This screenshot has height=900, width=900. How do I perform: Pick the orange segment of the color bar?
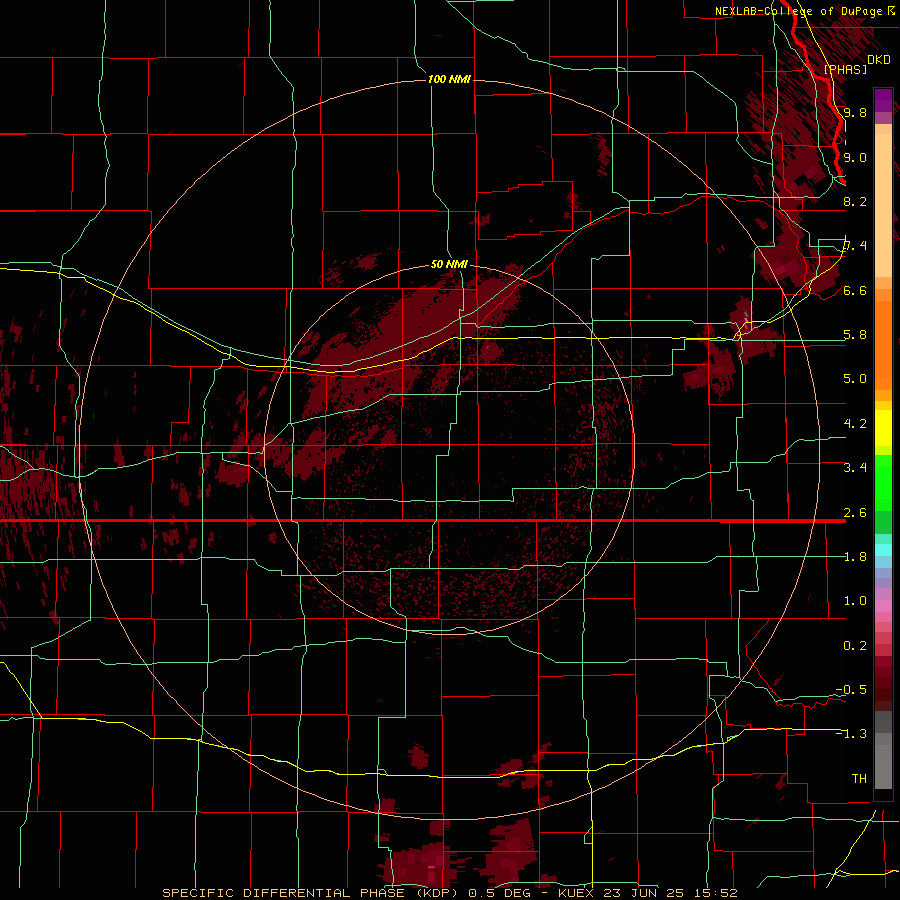(x=883, y=344)
